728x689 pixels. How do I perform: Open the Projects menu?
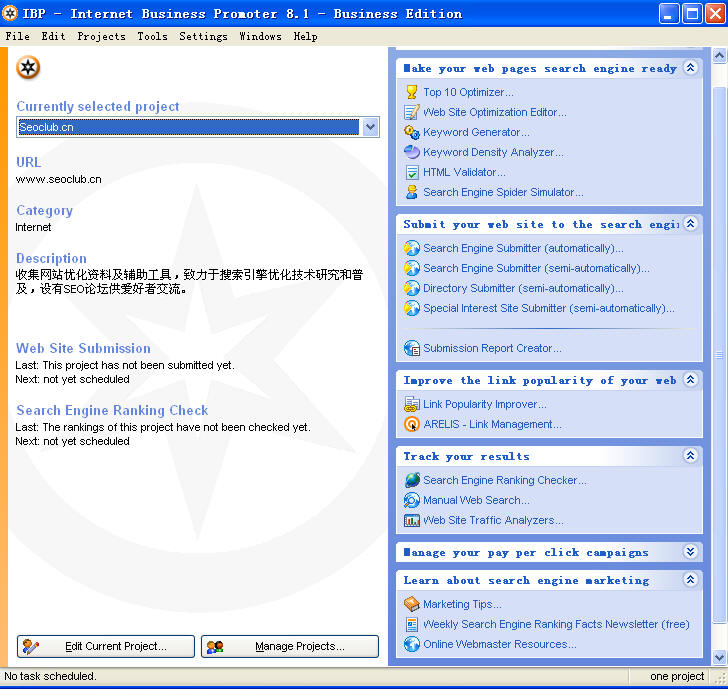tap(101, 36)
